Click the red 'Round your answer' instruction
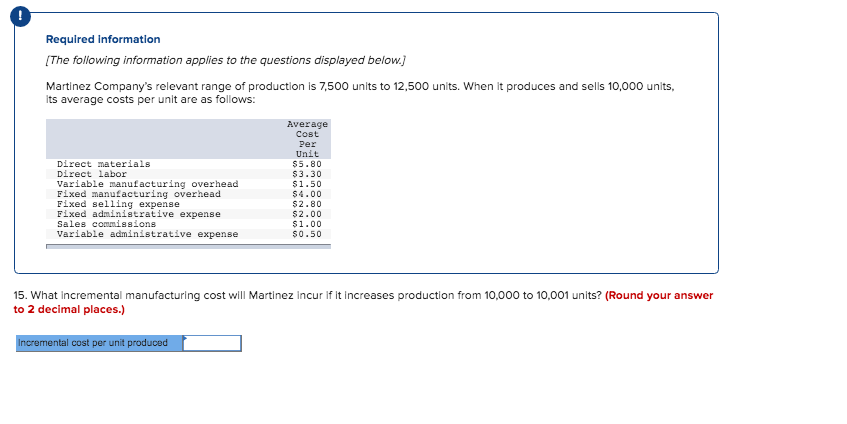 (364, 302)
